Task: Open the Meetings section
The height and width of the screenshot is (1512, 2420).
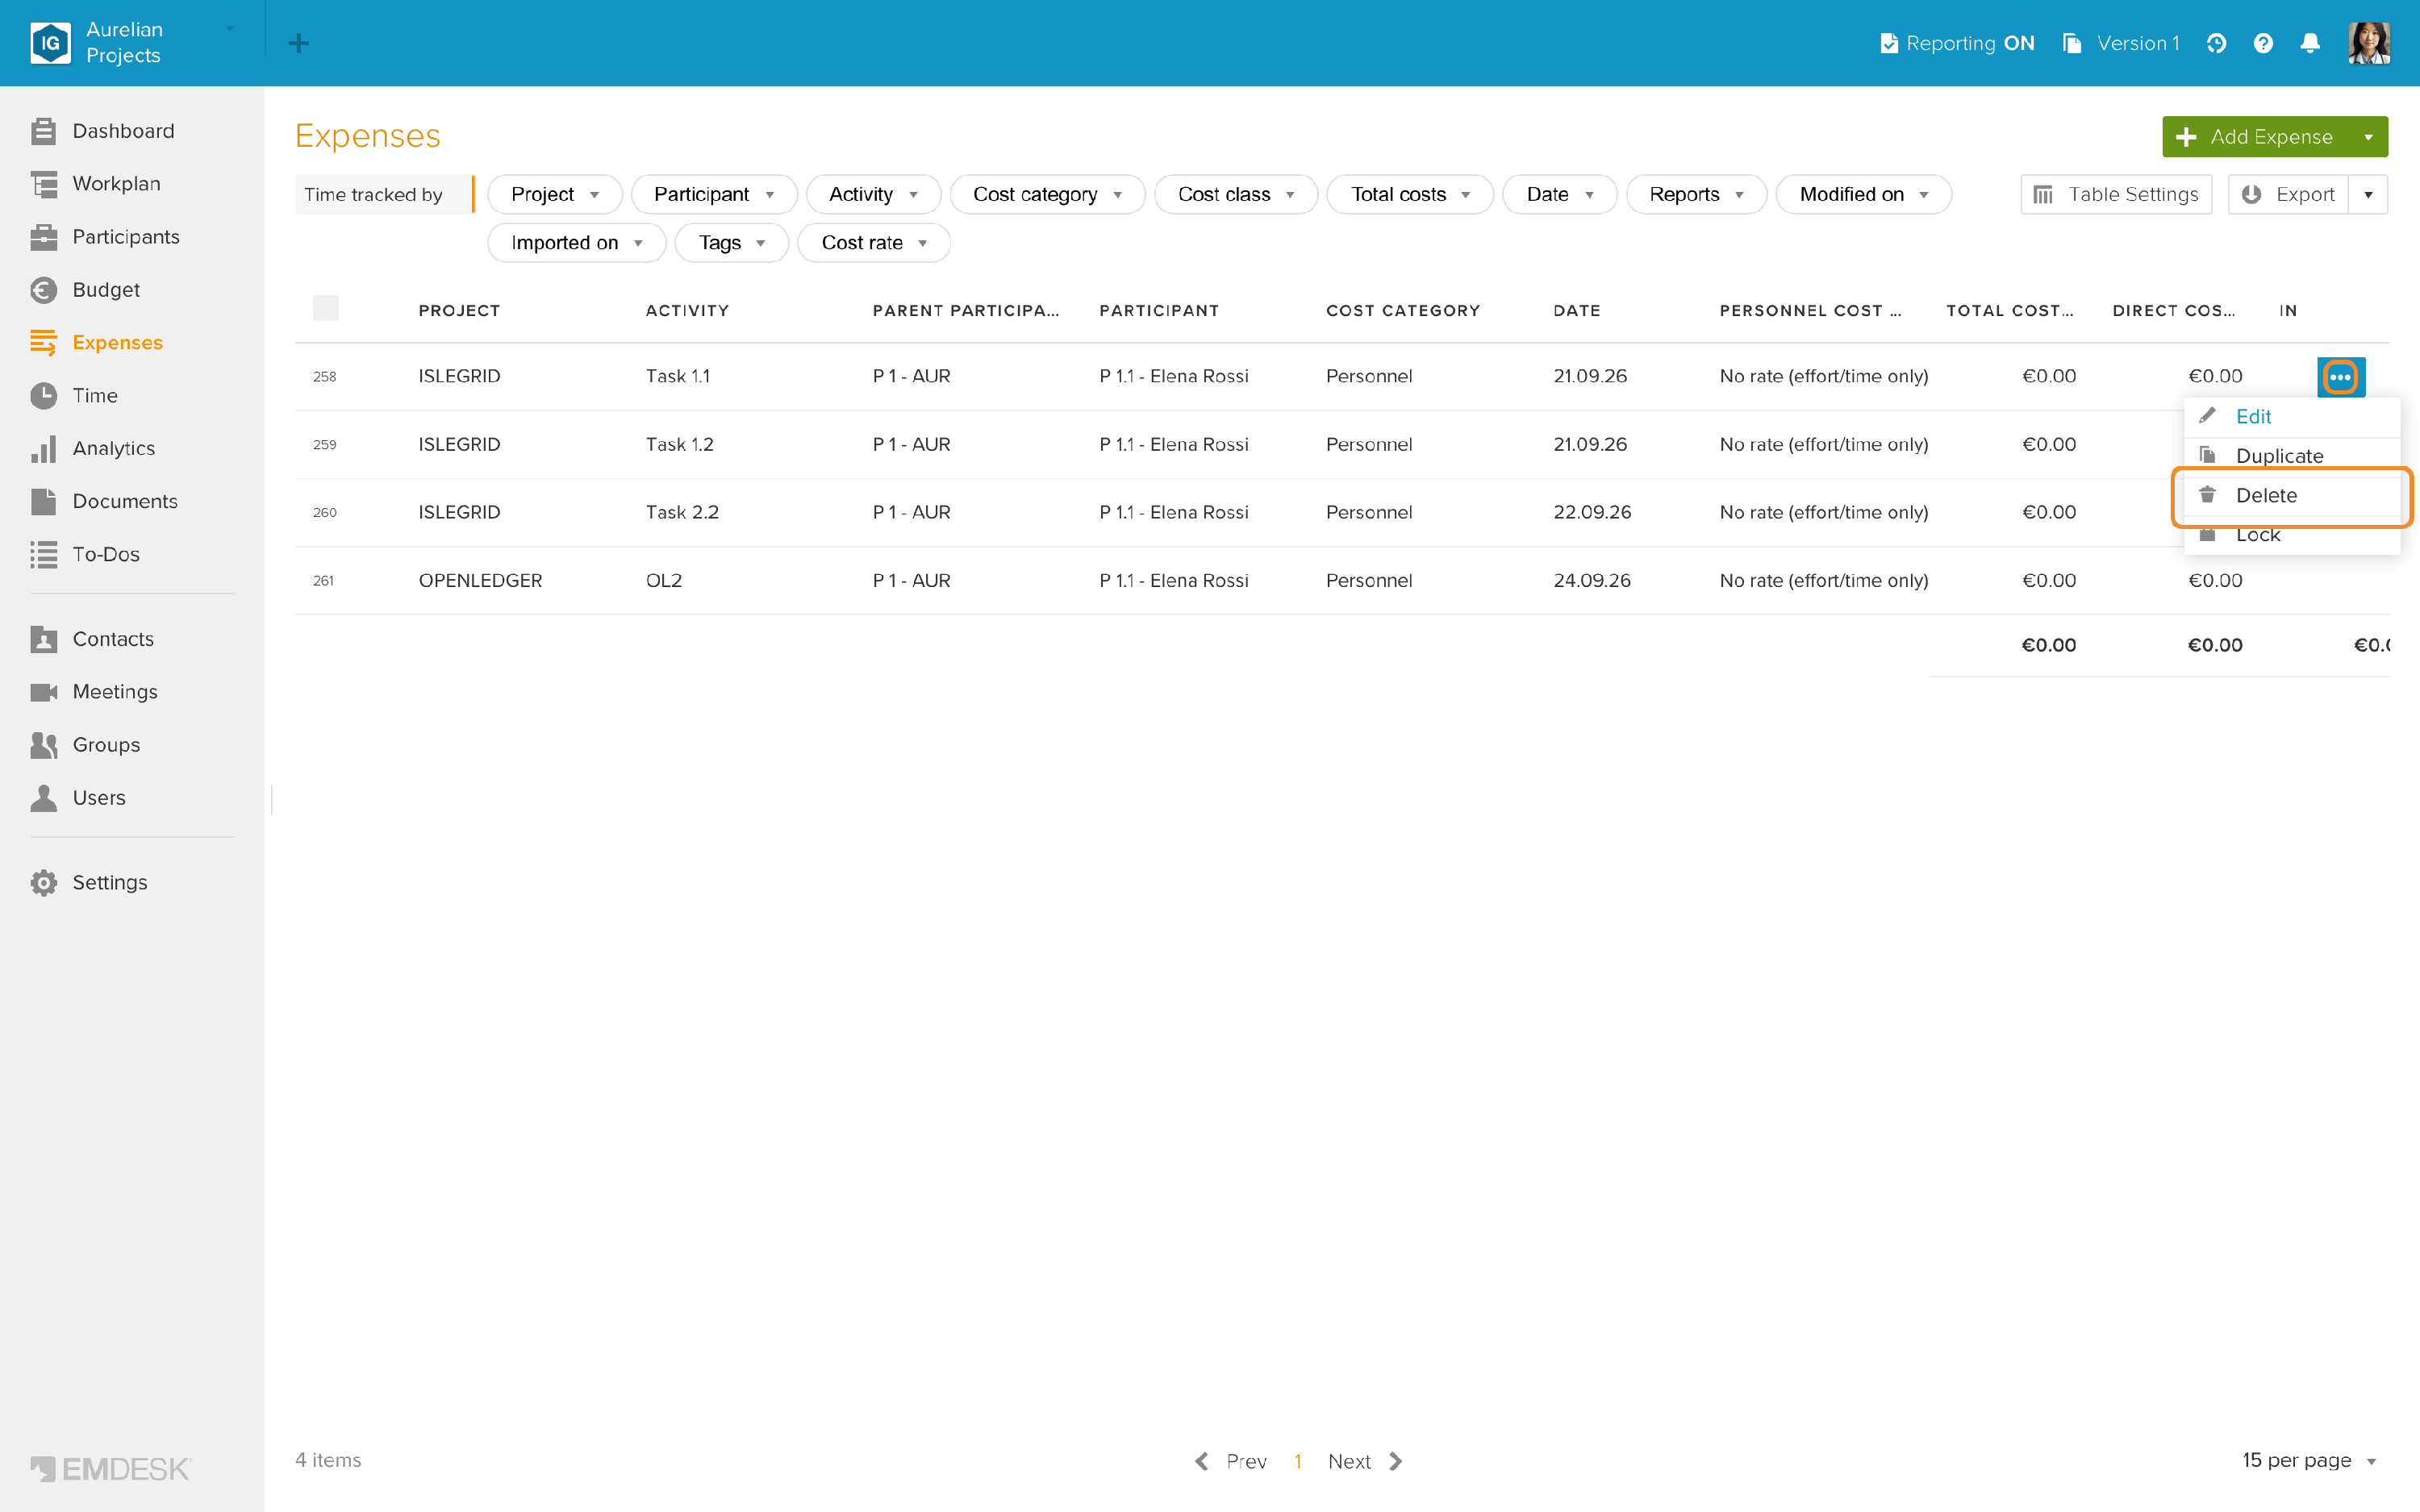Action: tap(115, 692)
